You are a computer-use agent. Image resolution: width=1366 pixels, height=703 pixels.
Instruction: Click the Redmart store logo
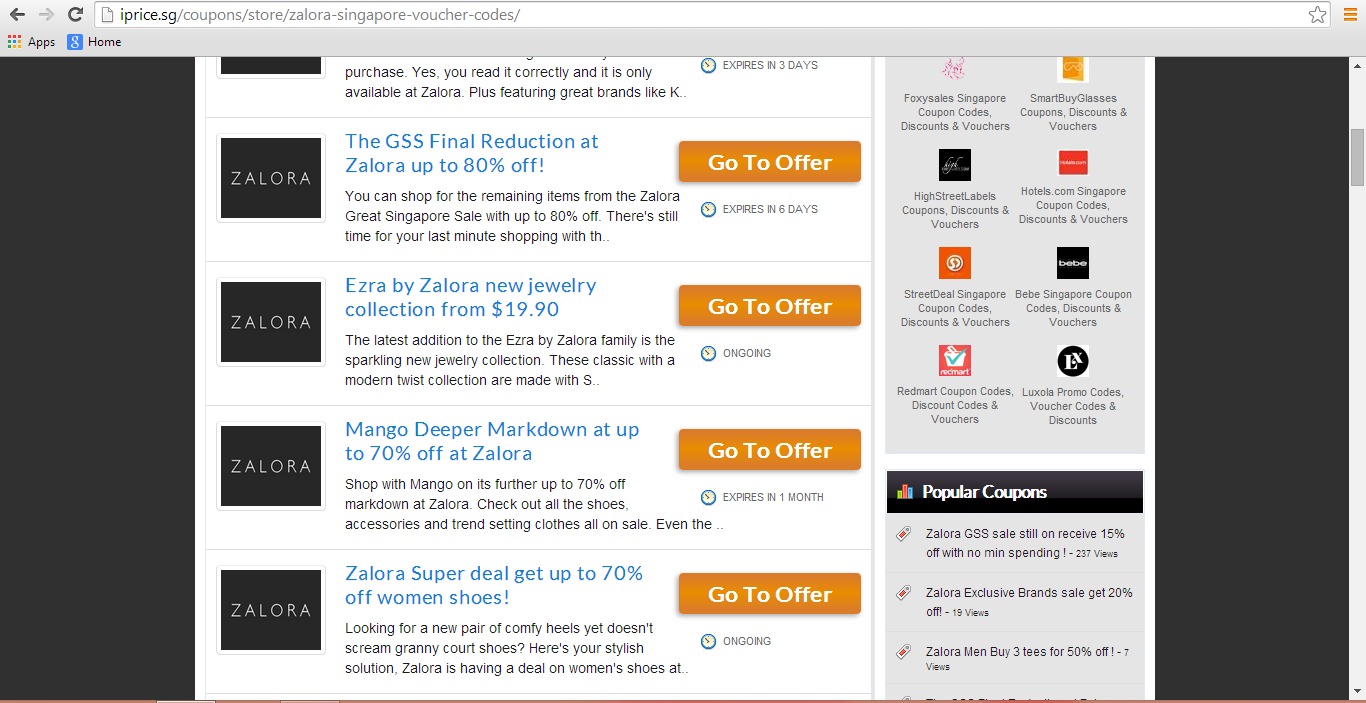coord(955,360)
